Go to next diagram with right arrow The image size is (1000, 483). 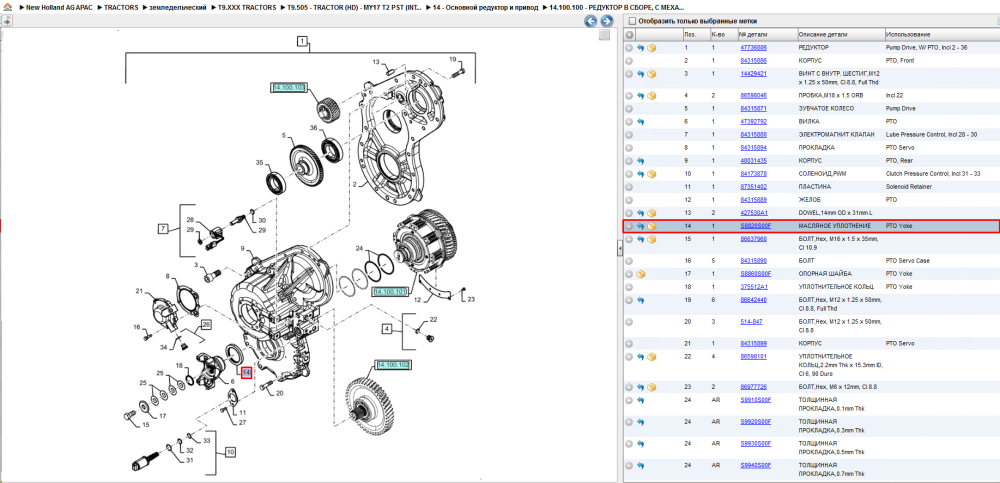point(607,21)
